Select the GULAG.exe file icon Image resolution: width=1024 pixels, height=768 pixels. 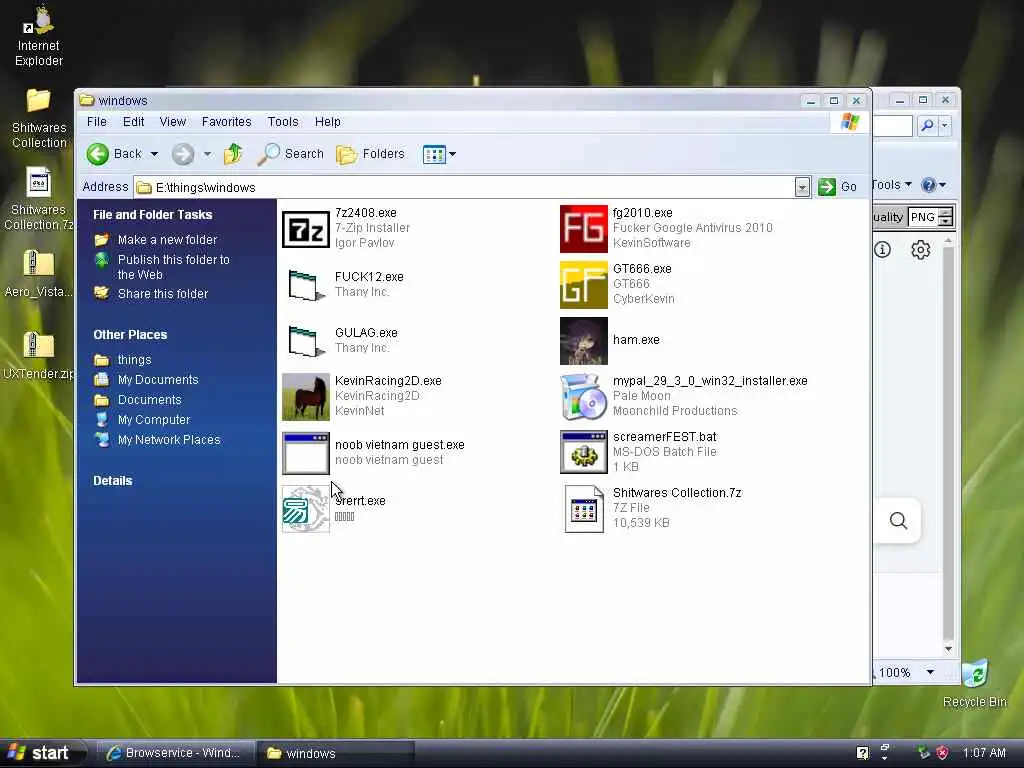(x=306, y=341)
